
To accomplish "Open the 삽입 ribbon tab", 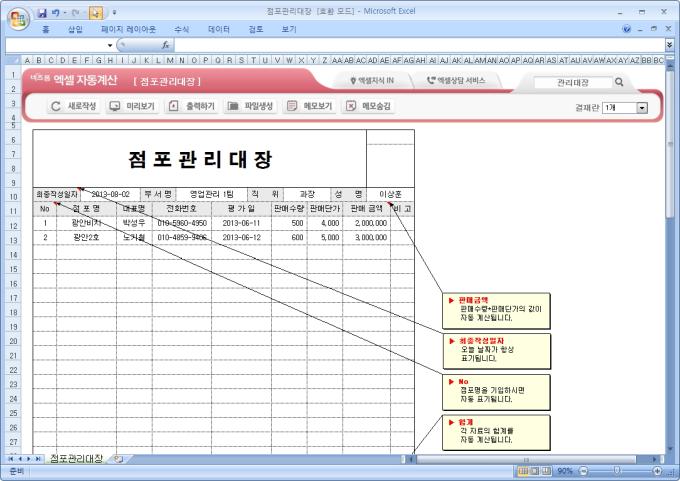I will click(x=75, y=29).
